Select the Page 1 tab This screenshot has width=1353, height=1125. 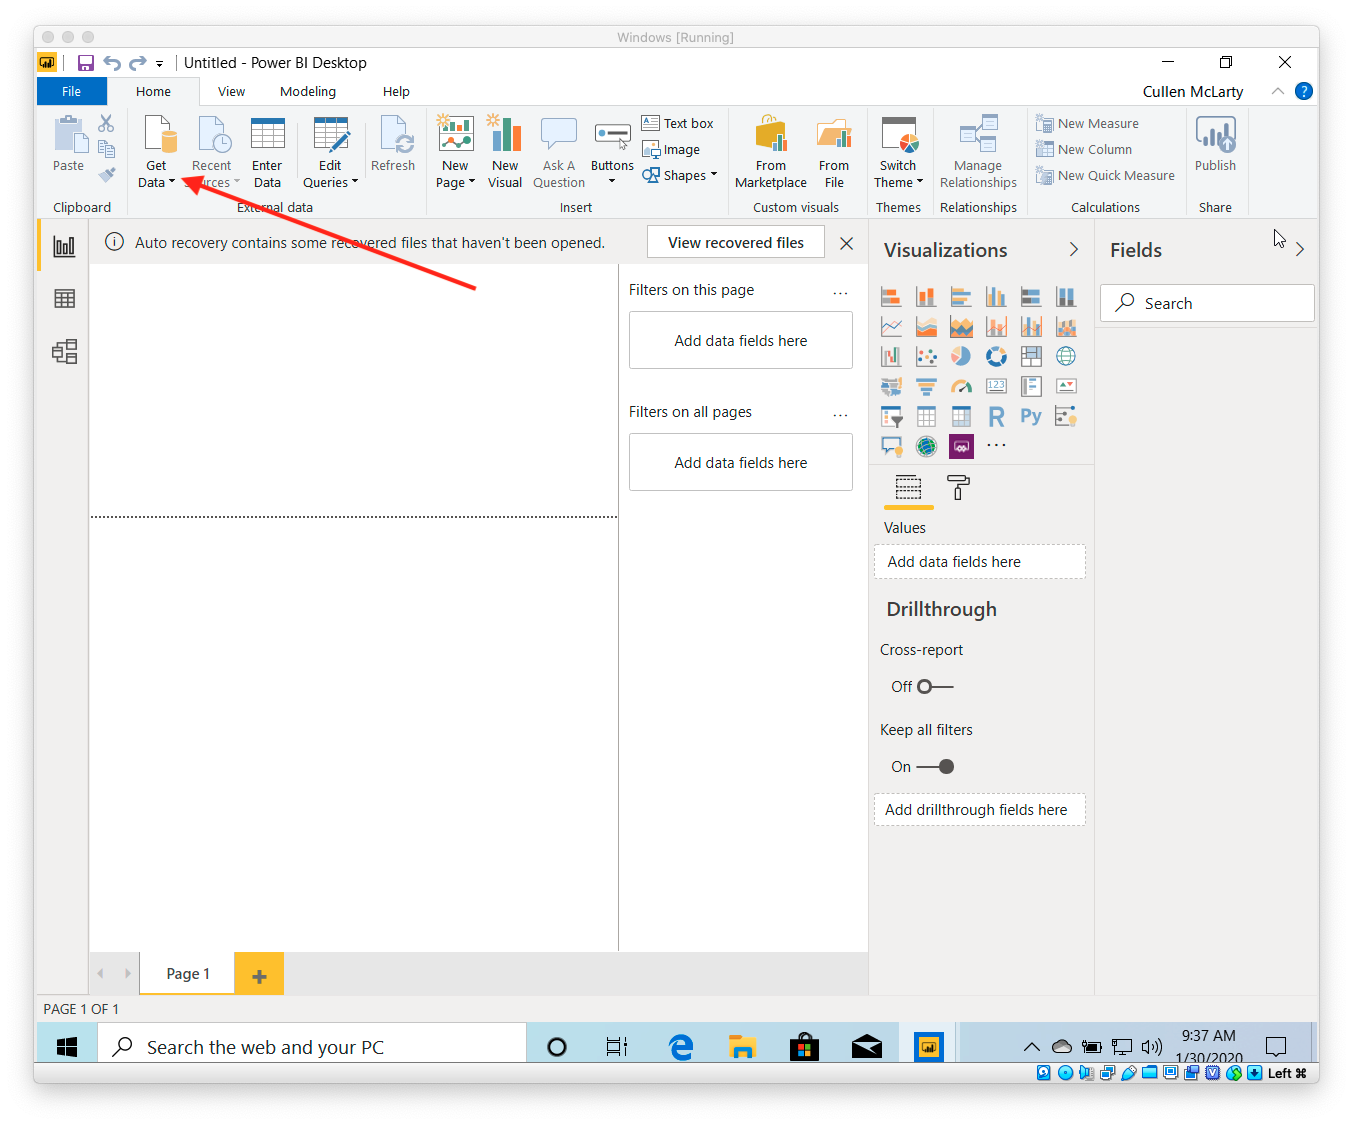click(x=188, y=973)
